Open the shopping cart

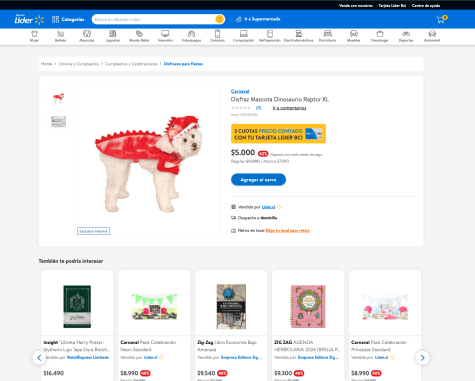click(x=441, y=19)
